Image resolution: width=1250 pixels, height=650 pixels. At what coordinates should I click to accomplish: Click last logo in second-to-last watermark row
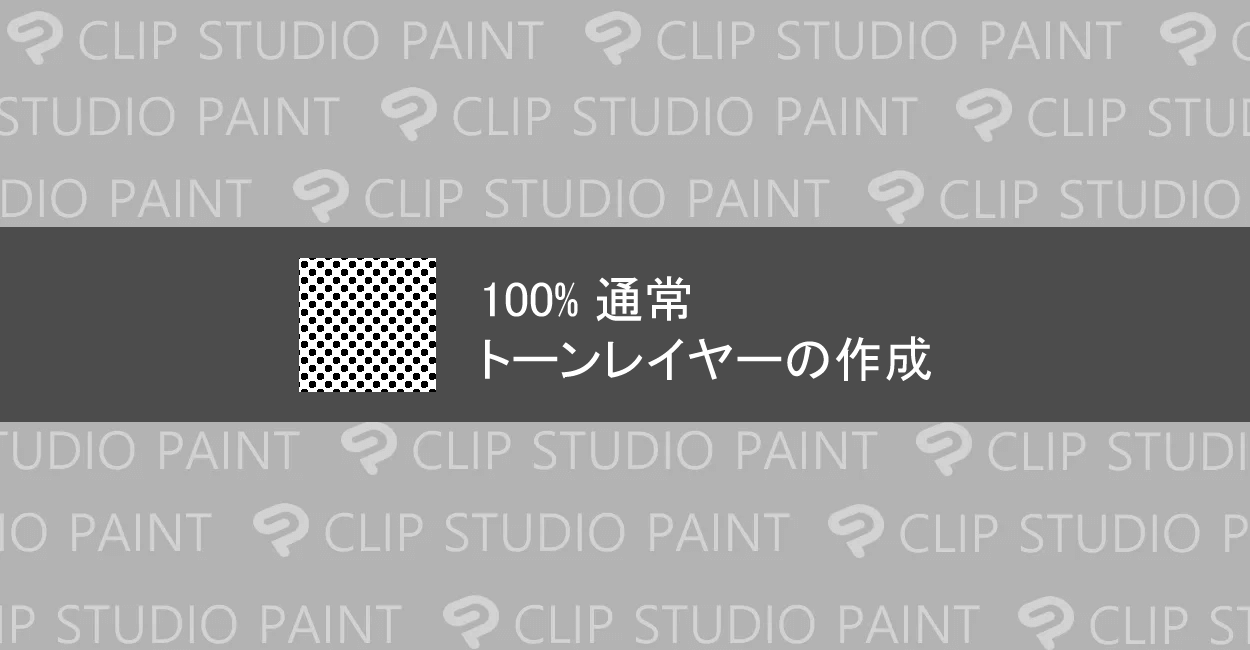point(858,530)
